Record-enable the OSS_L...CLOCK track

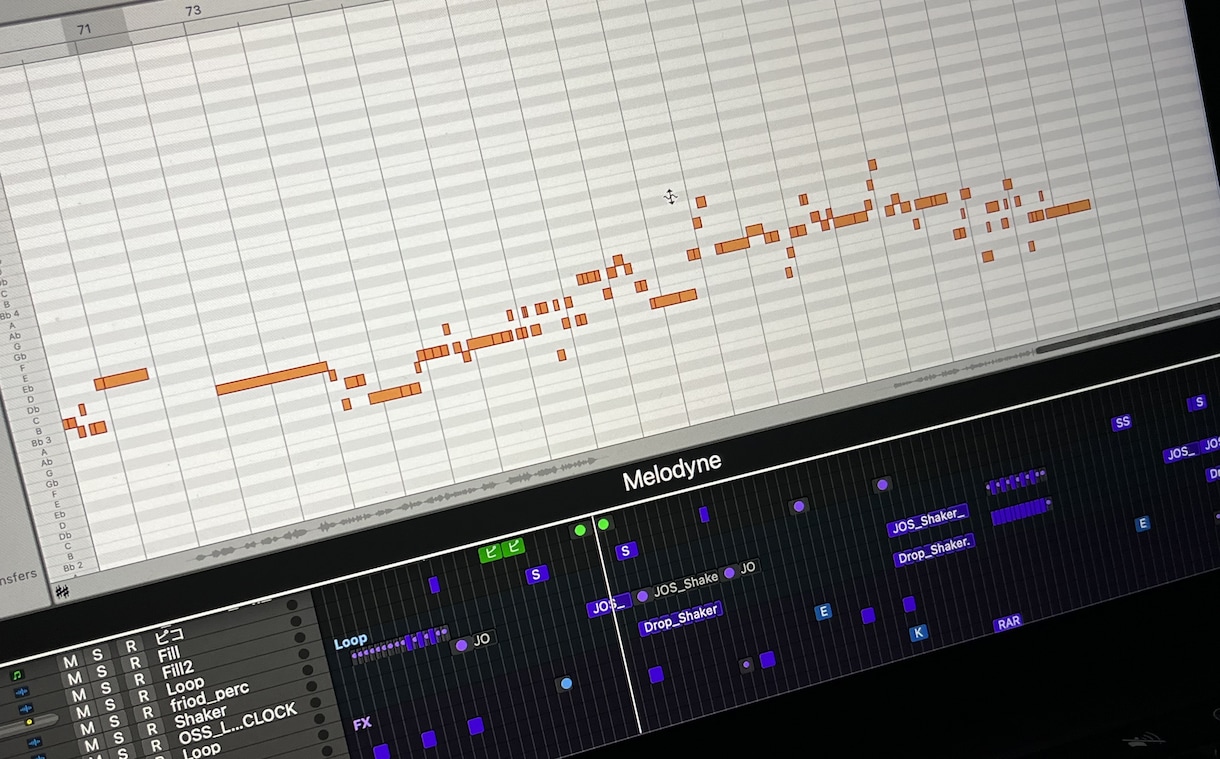click(157, 746)
